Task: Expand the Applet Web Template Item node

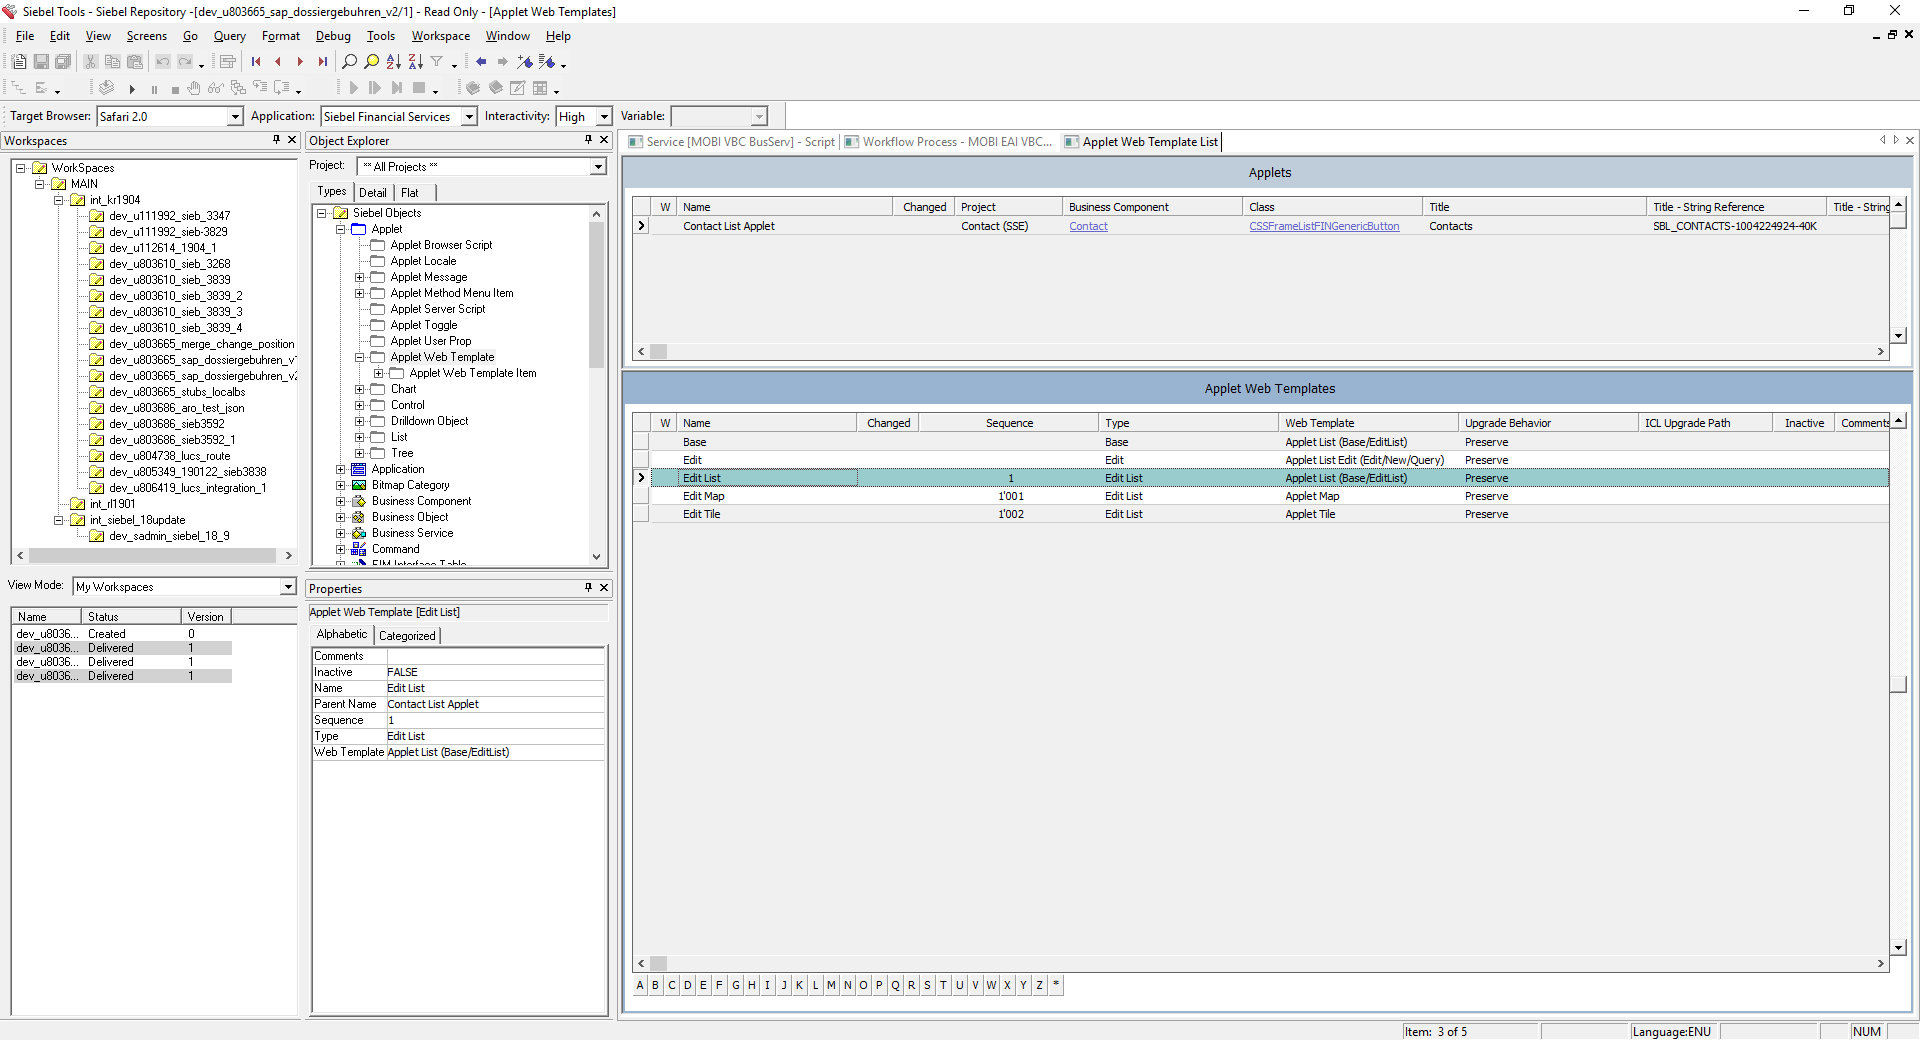Action: 378,373
